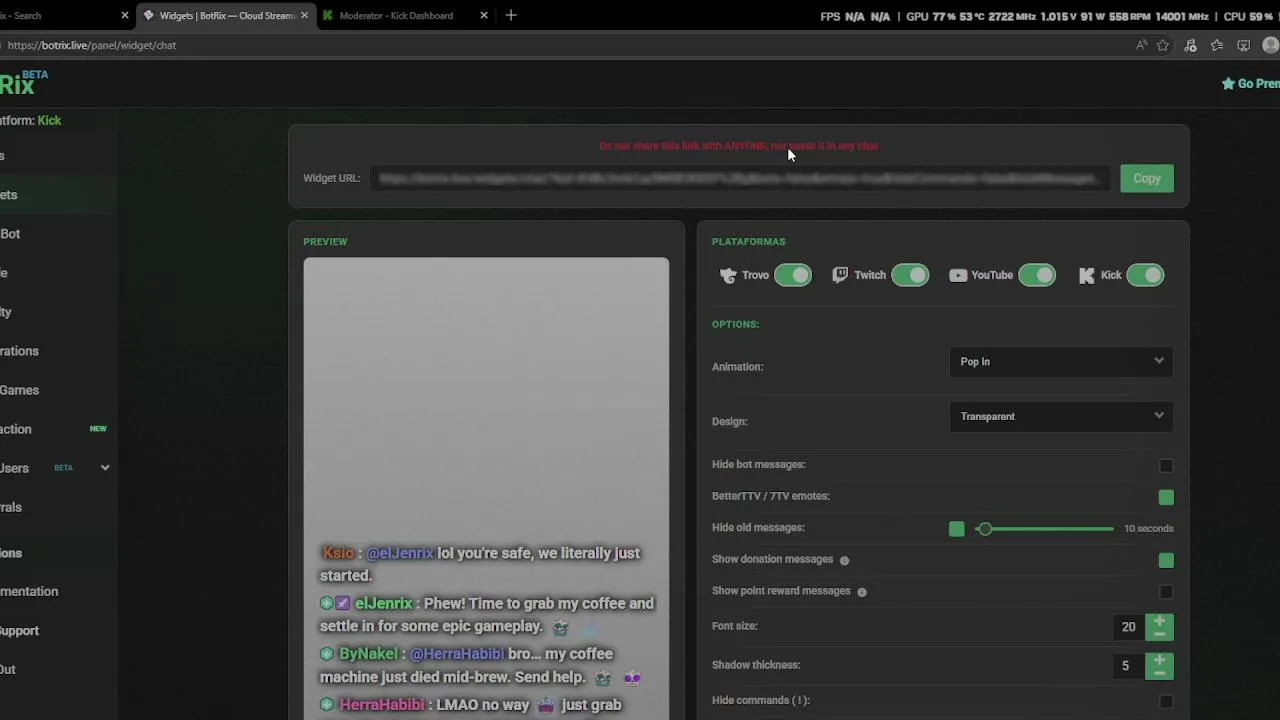Switch to the Moderator - Kick Dashboard tab
The height and width of the screenshot is (720, 1280).
click(396, 16)
